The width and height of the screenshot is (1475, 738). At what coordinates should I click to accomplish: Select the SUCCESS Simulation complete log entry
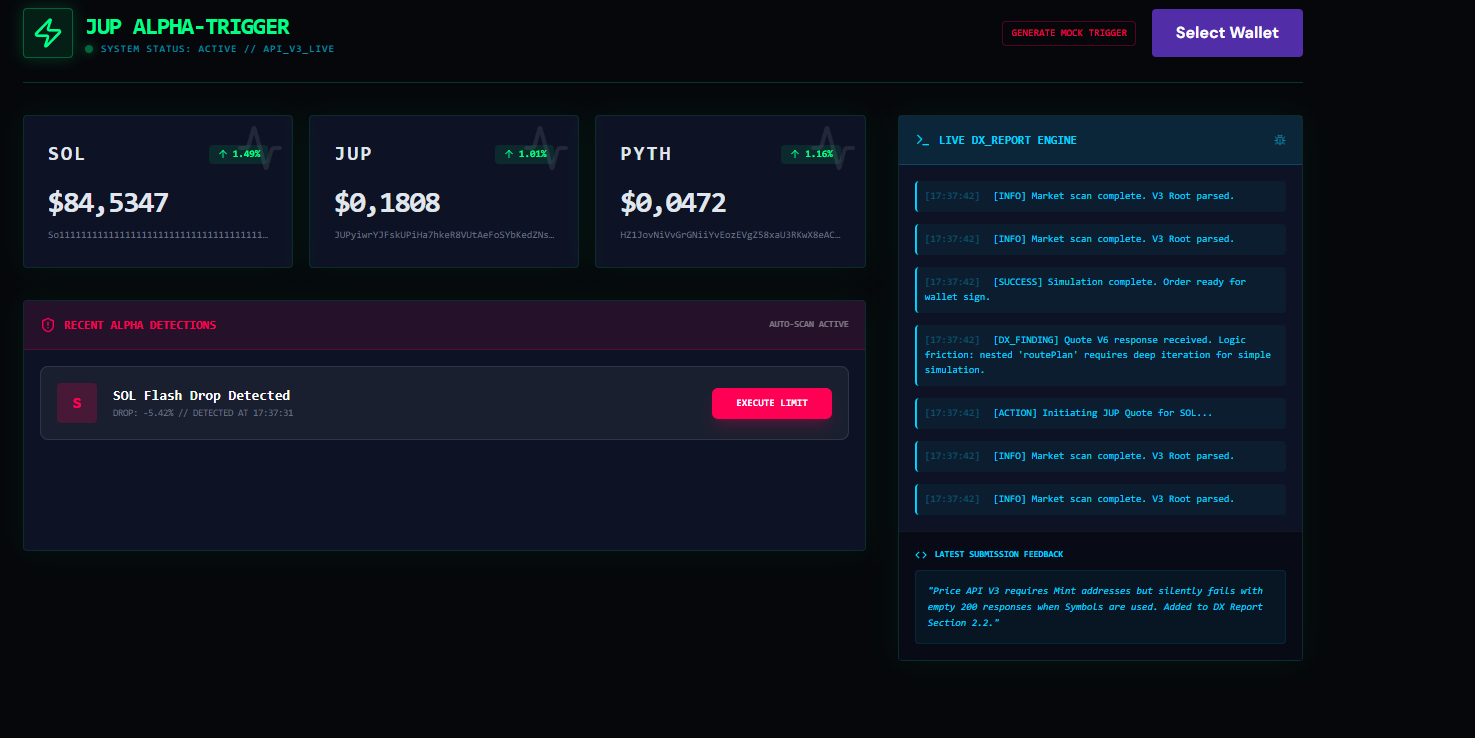pyautogui.click(x=1100, y=289)
